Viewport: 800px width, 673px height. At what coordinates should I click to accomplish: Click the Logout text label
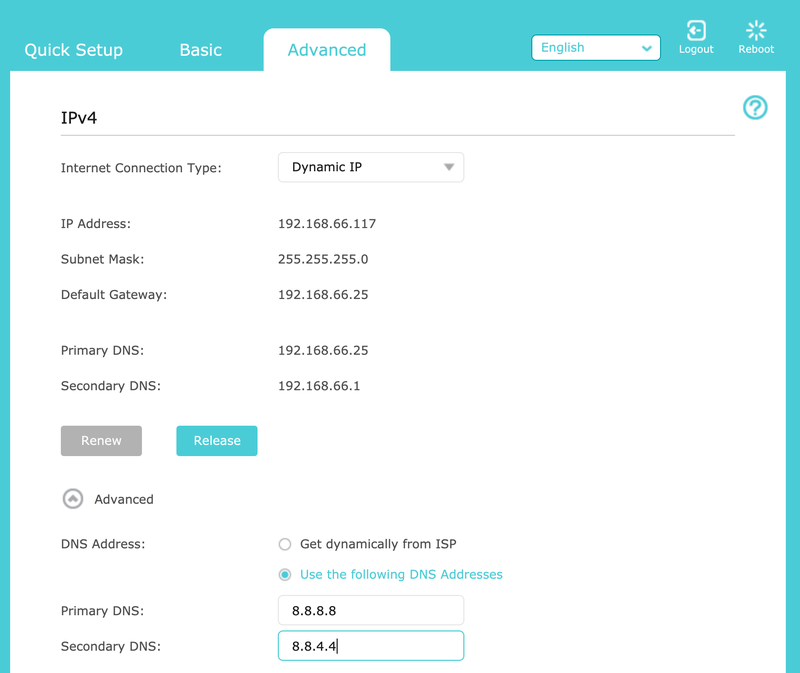696,49
